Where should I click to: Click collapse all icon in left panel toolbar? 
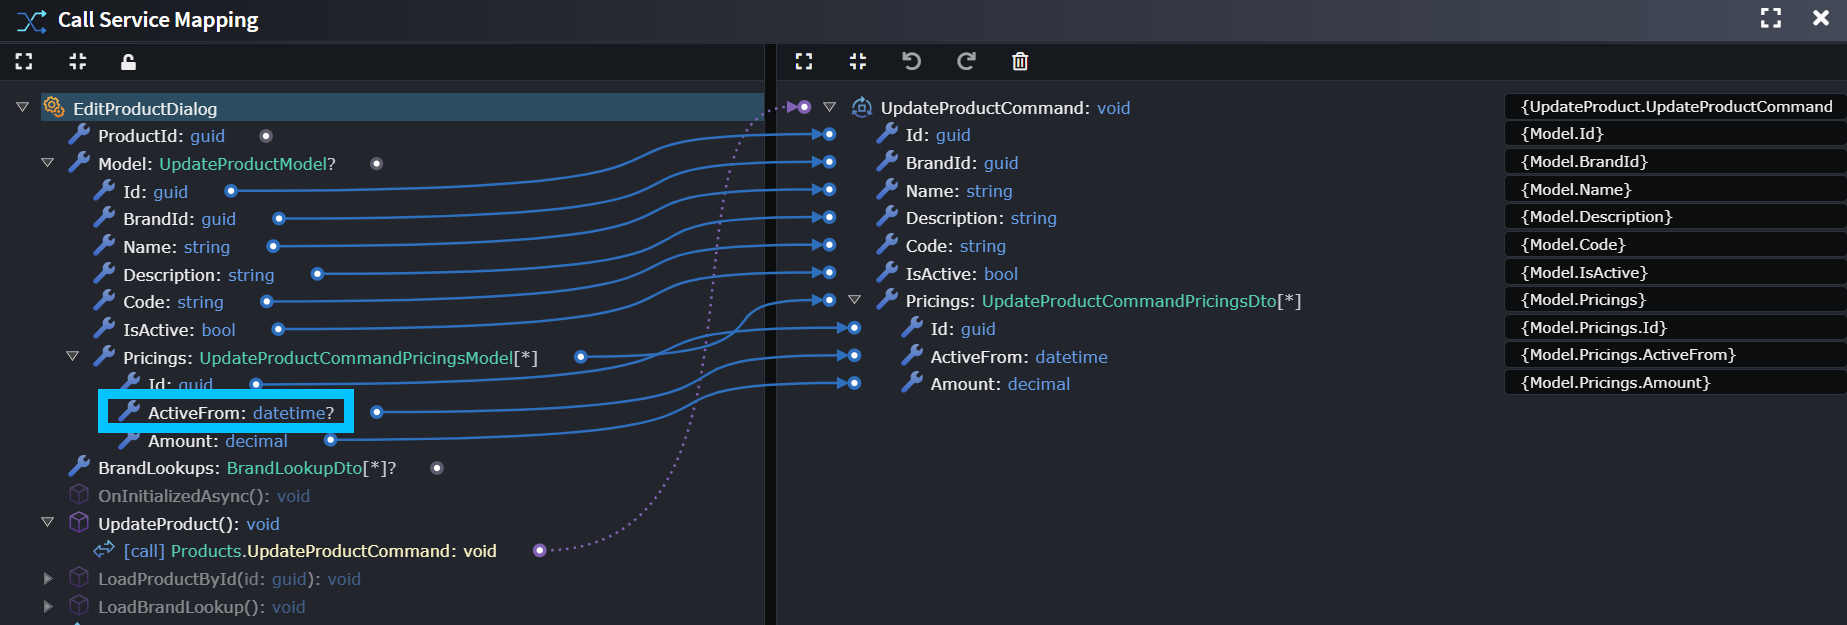(77, 62)
